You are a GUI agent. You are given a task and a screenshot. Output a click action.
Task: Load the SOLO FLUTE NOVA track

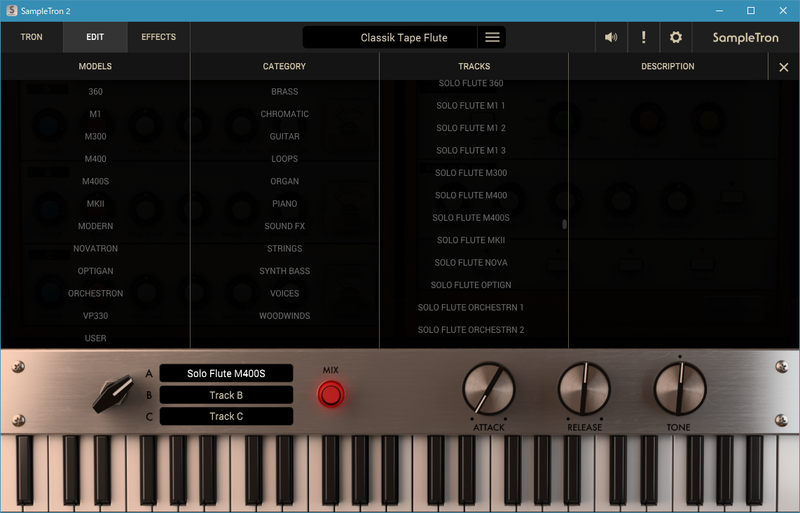pyautogui.click(x=471, y=263)
